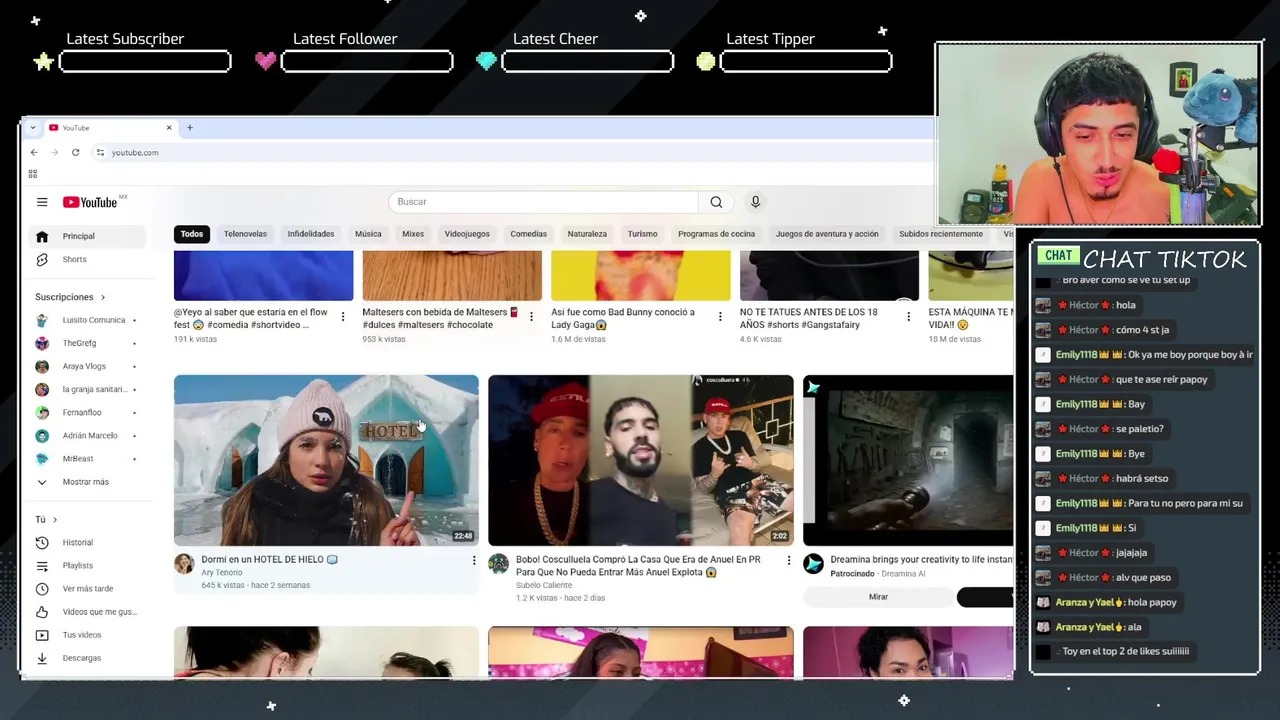Open the YouTube hamburger guide menu
1280x720 pixels.
[x=42, y=202]
